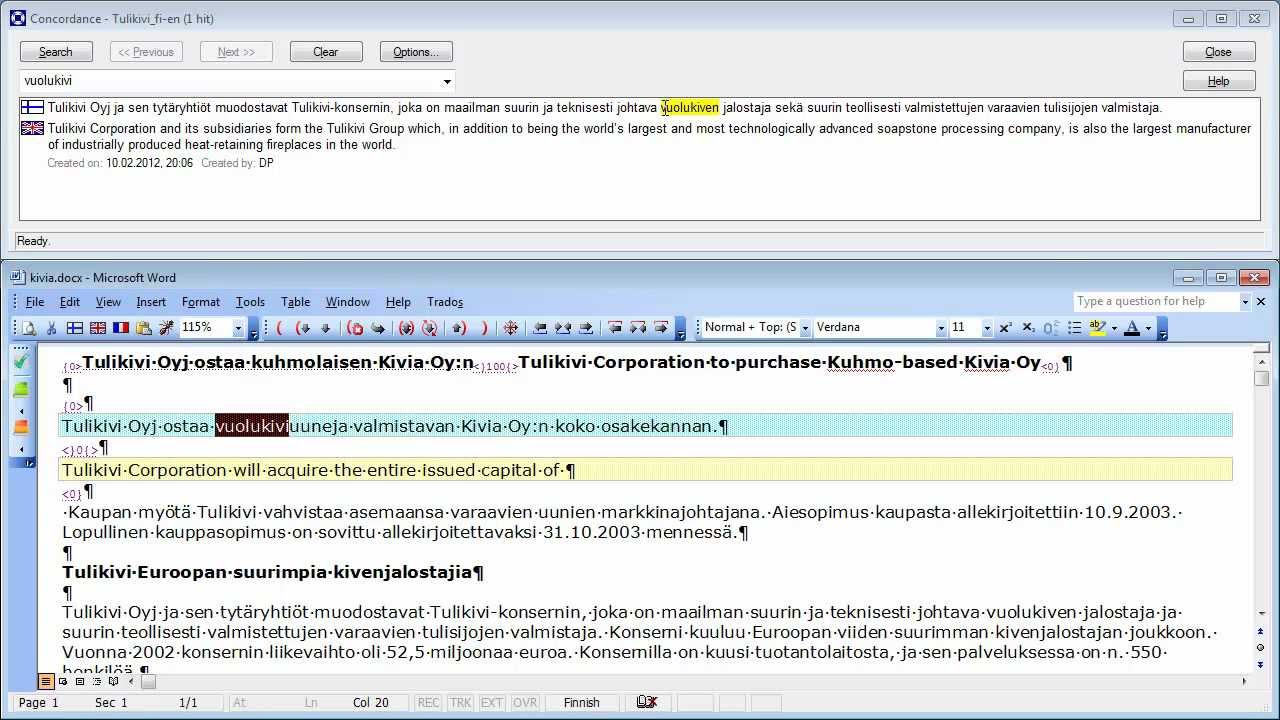Open the Trados menu
The width and height of the screenshot is (1280, 720).
(x=445, y=302)
